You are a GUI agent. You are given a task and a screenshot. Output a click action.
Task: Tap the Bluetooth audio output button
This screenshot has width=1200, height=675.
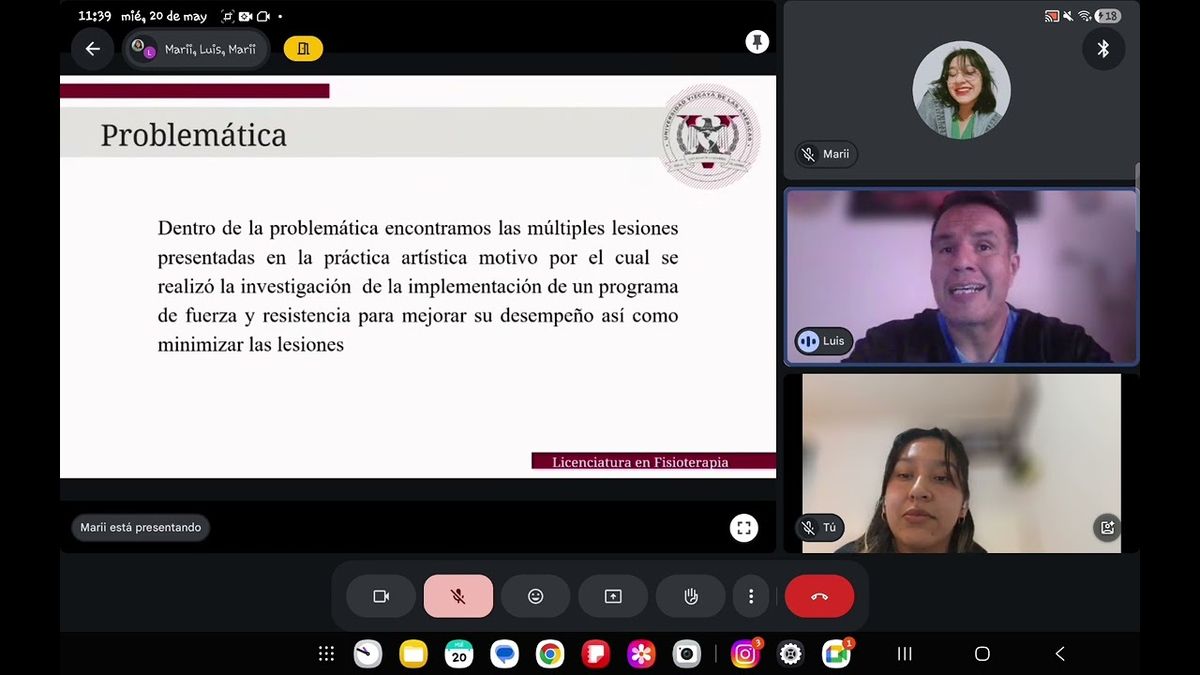pos(1103,49)
